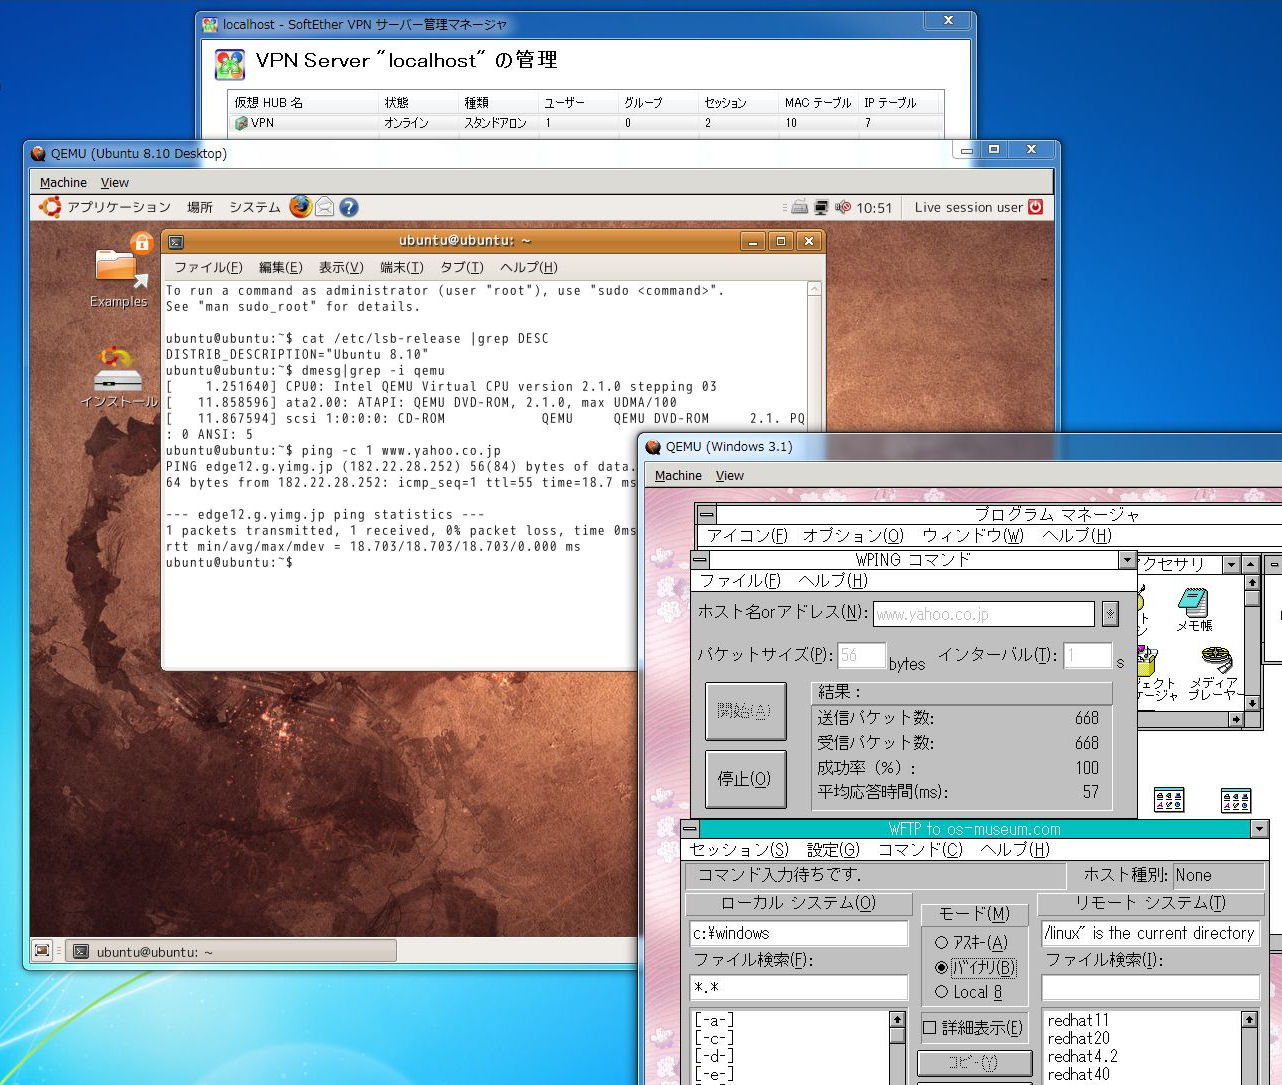Click the c:¥windows local directory field
The height and width of the screenshot is (1085, 1282).
798,934
